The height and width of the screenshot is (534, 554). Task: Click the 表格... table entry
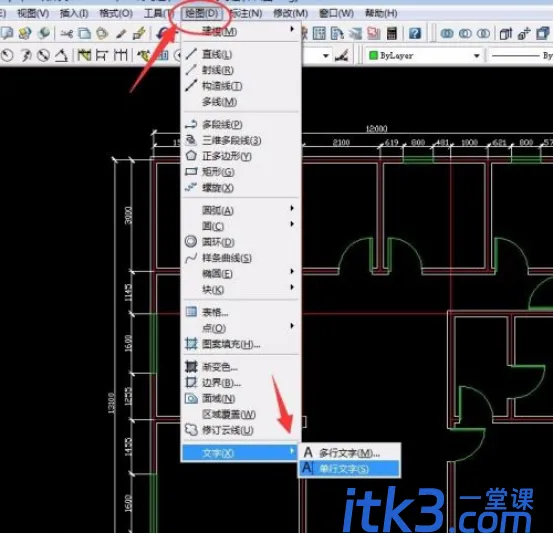(240, 312)
